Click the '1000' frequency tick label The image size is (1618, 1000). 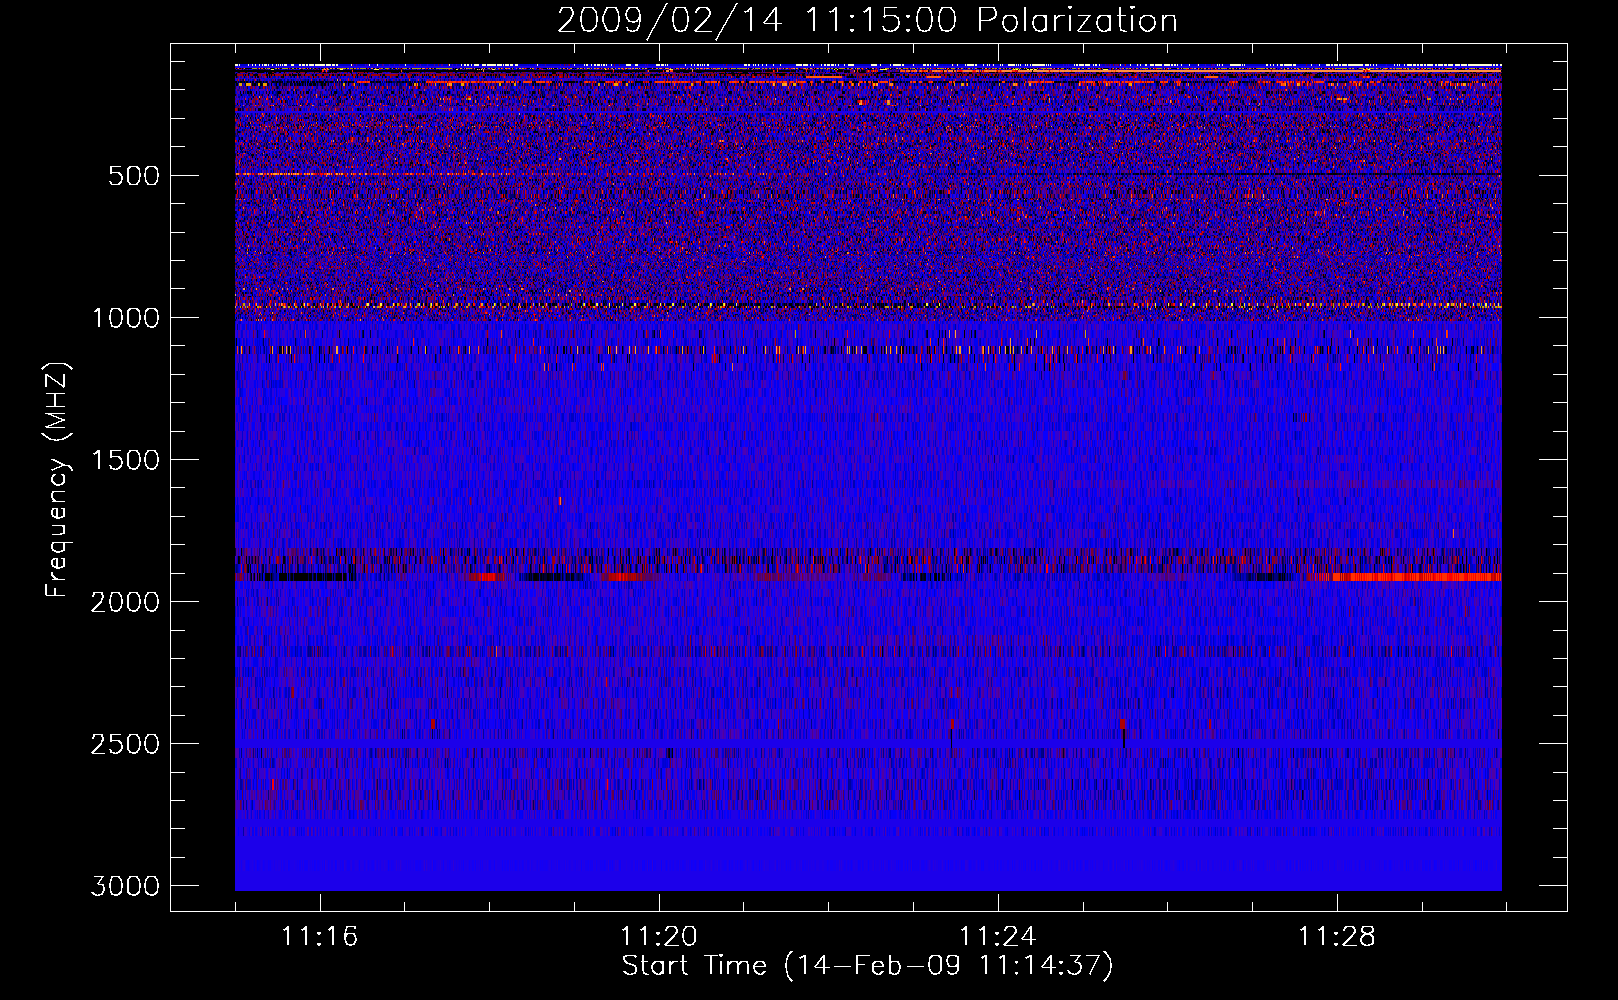pyautogui.click(x=125, y=318)
